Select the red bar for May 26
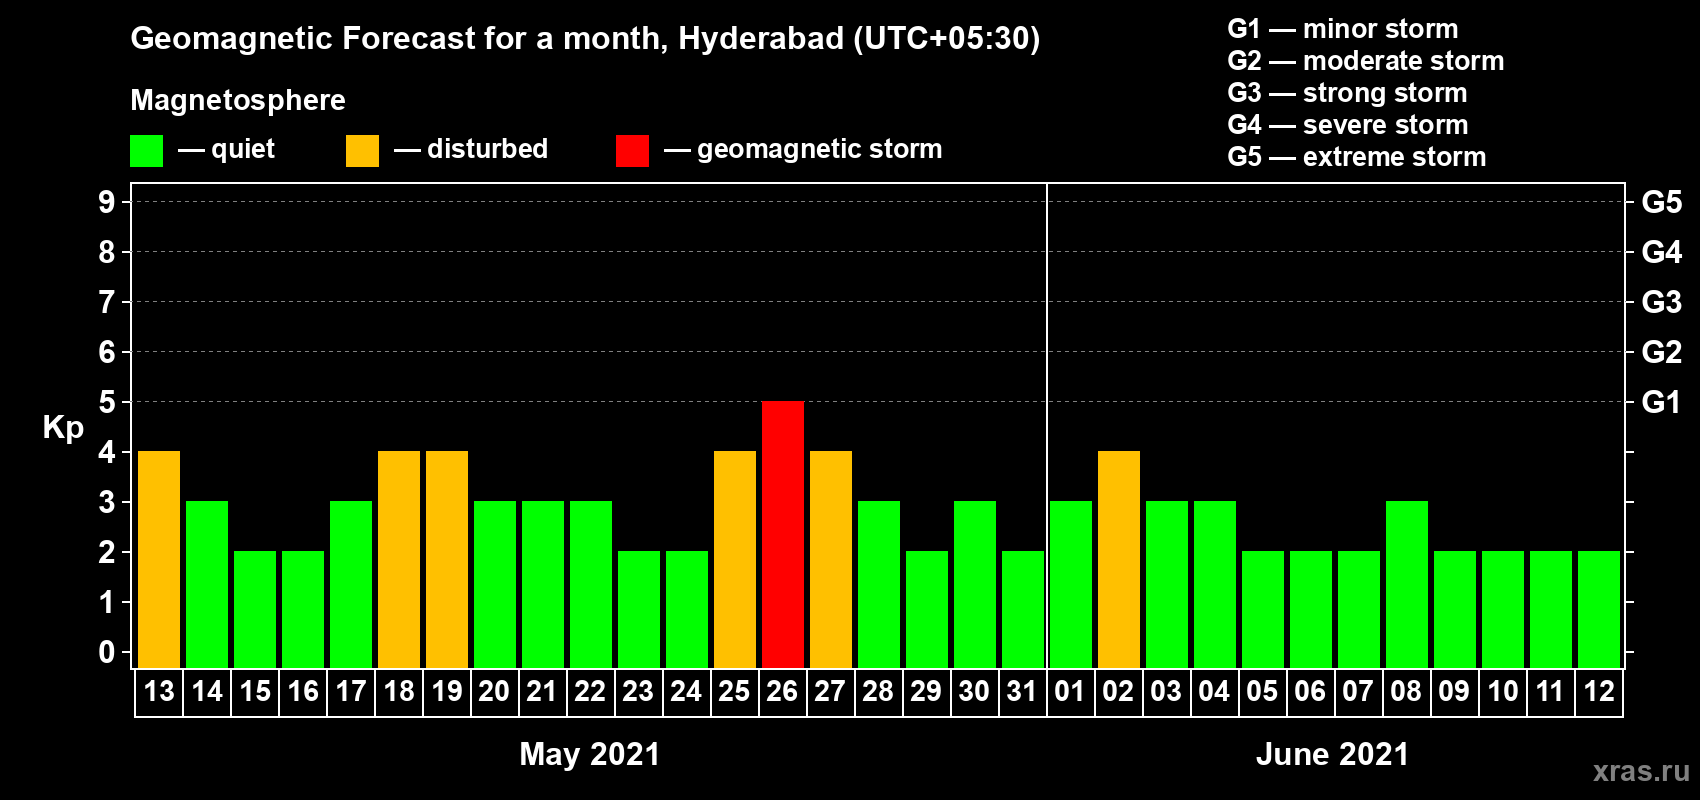 coord(783,534)
